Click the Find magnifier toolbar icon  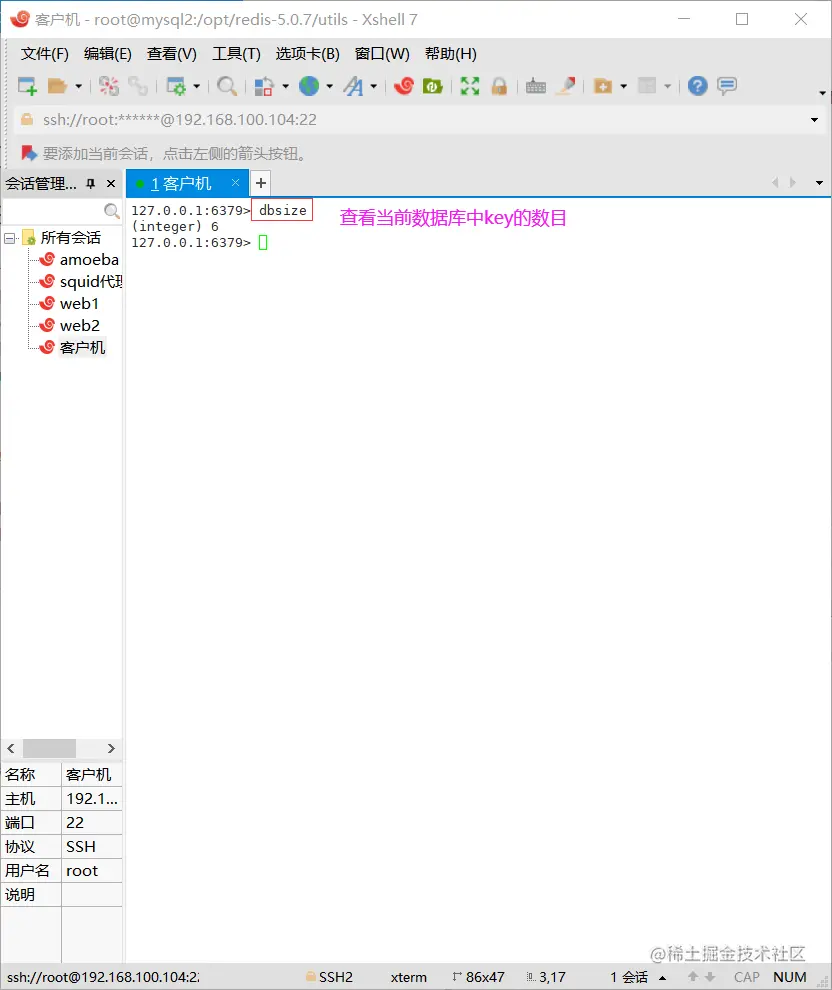click(227, 86)
